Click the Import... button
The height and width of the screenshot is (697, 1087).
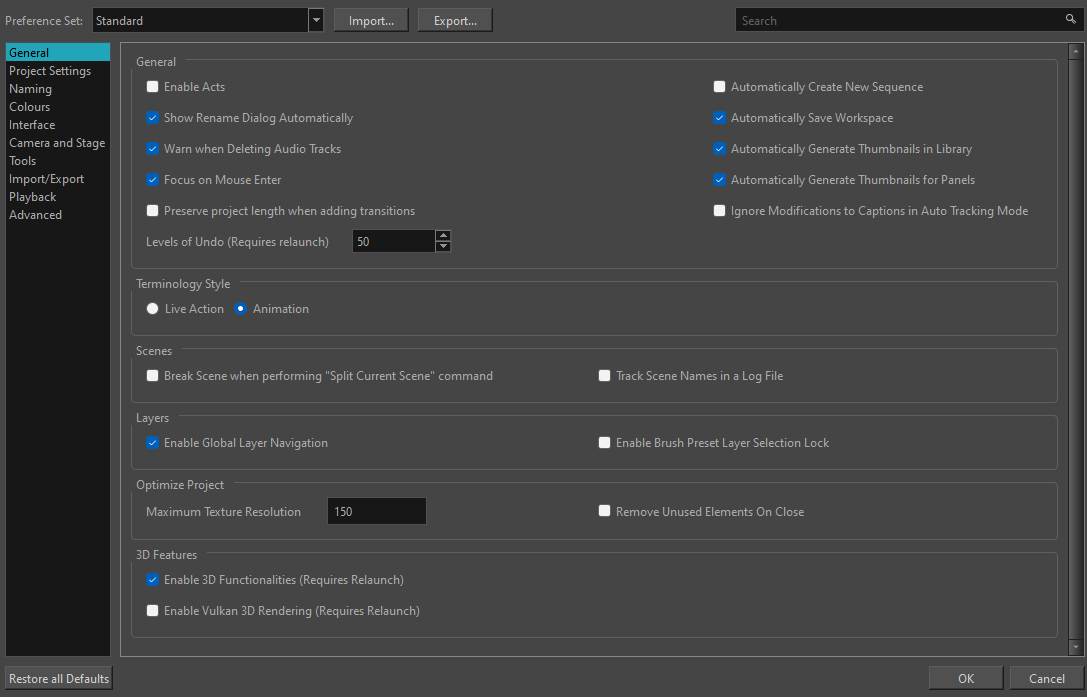coord(371,20)
